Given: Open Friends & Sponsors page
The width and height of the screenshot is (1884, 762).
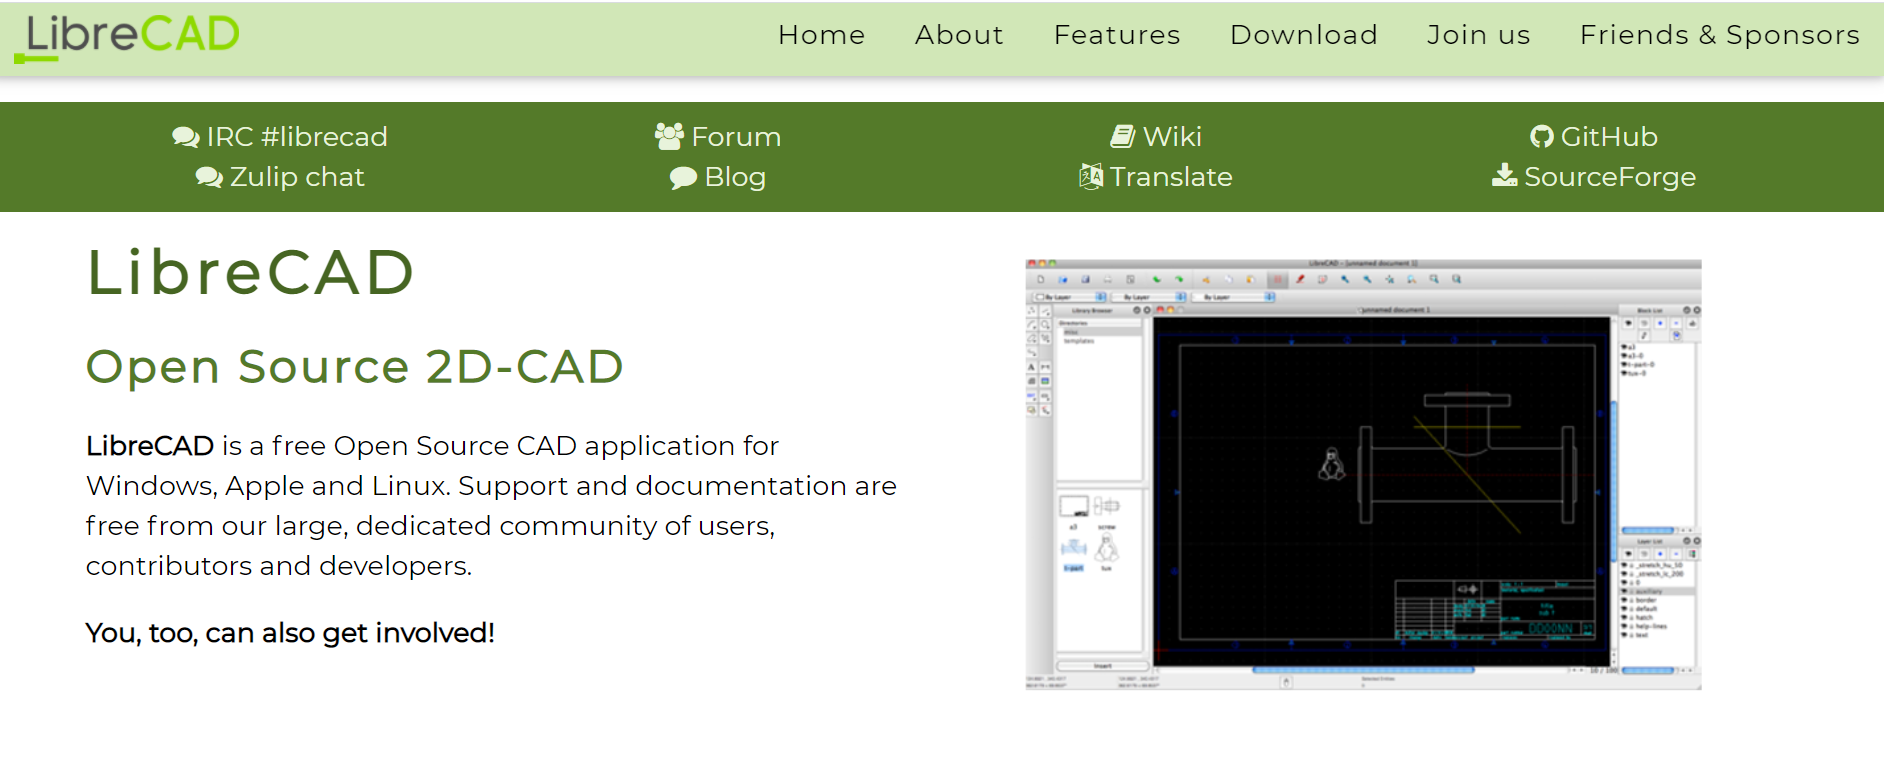Looking at the screenshot, I should (x=1719, y=35).
